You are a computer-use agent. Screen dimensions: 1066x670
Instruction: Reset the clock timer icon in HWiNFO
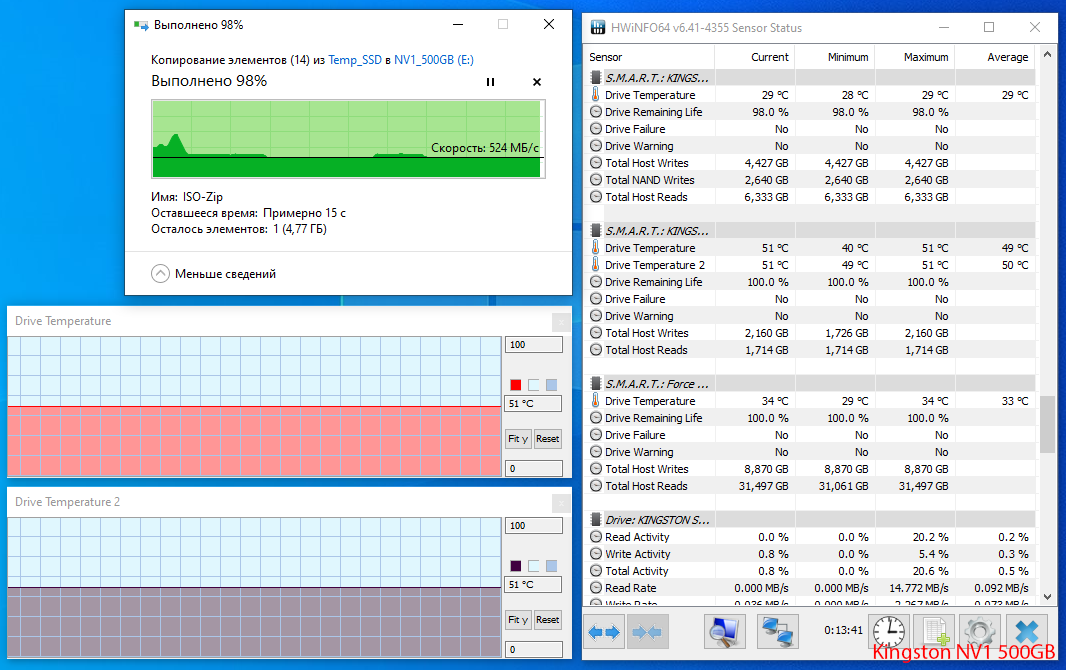tap(889, 632)
